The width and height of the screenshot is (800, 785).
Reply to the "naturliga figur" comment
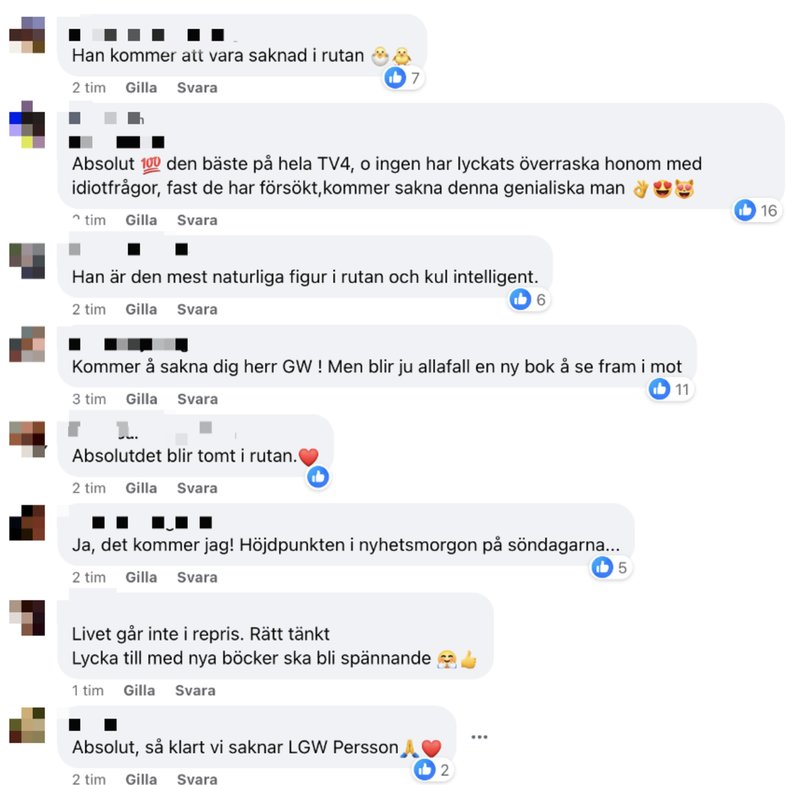[197, 310]
